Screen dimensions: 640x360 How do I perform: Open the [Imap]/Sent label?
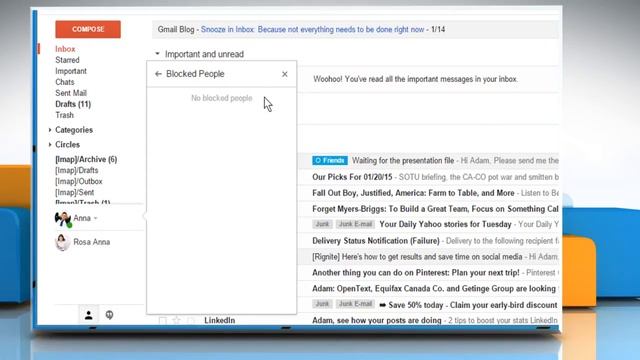tap(75, 192)
